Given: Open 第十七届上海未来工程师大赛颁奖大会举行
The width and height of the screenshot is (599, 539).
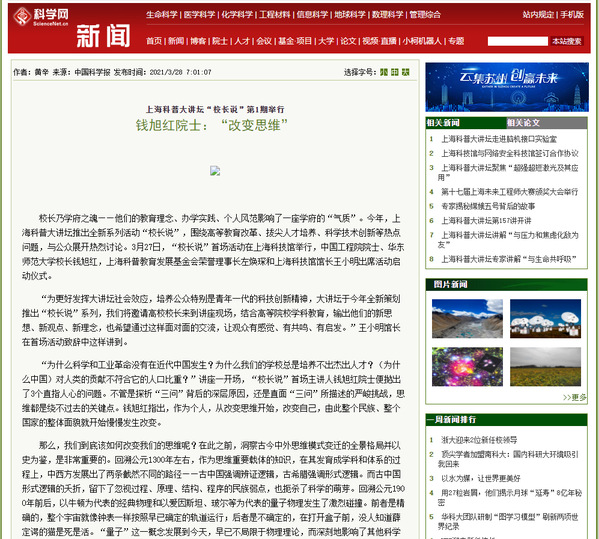Looking at the screenshot, I should tap(510, 192).
